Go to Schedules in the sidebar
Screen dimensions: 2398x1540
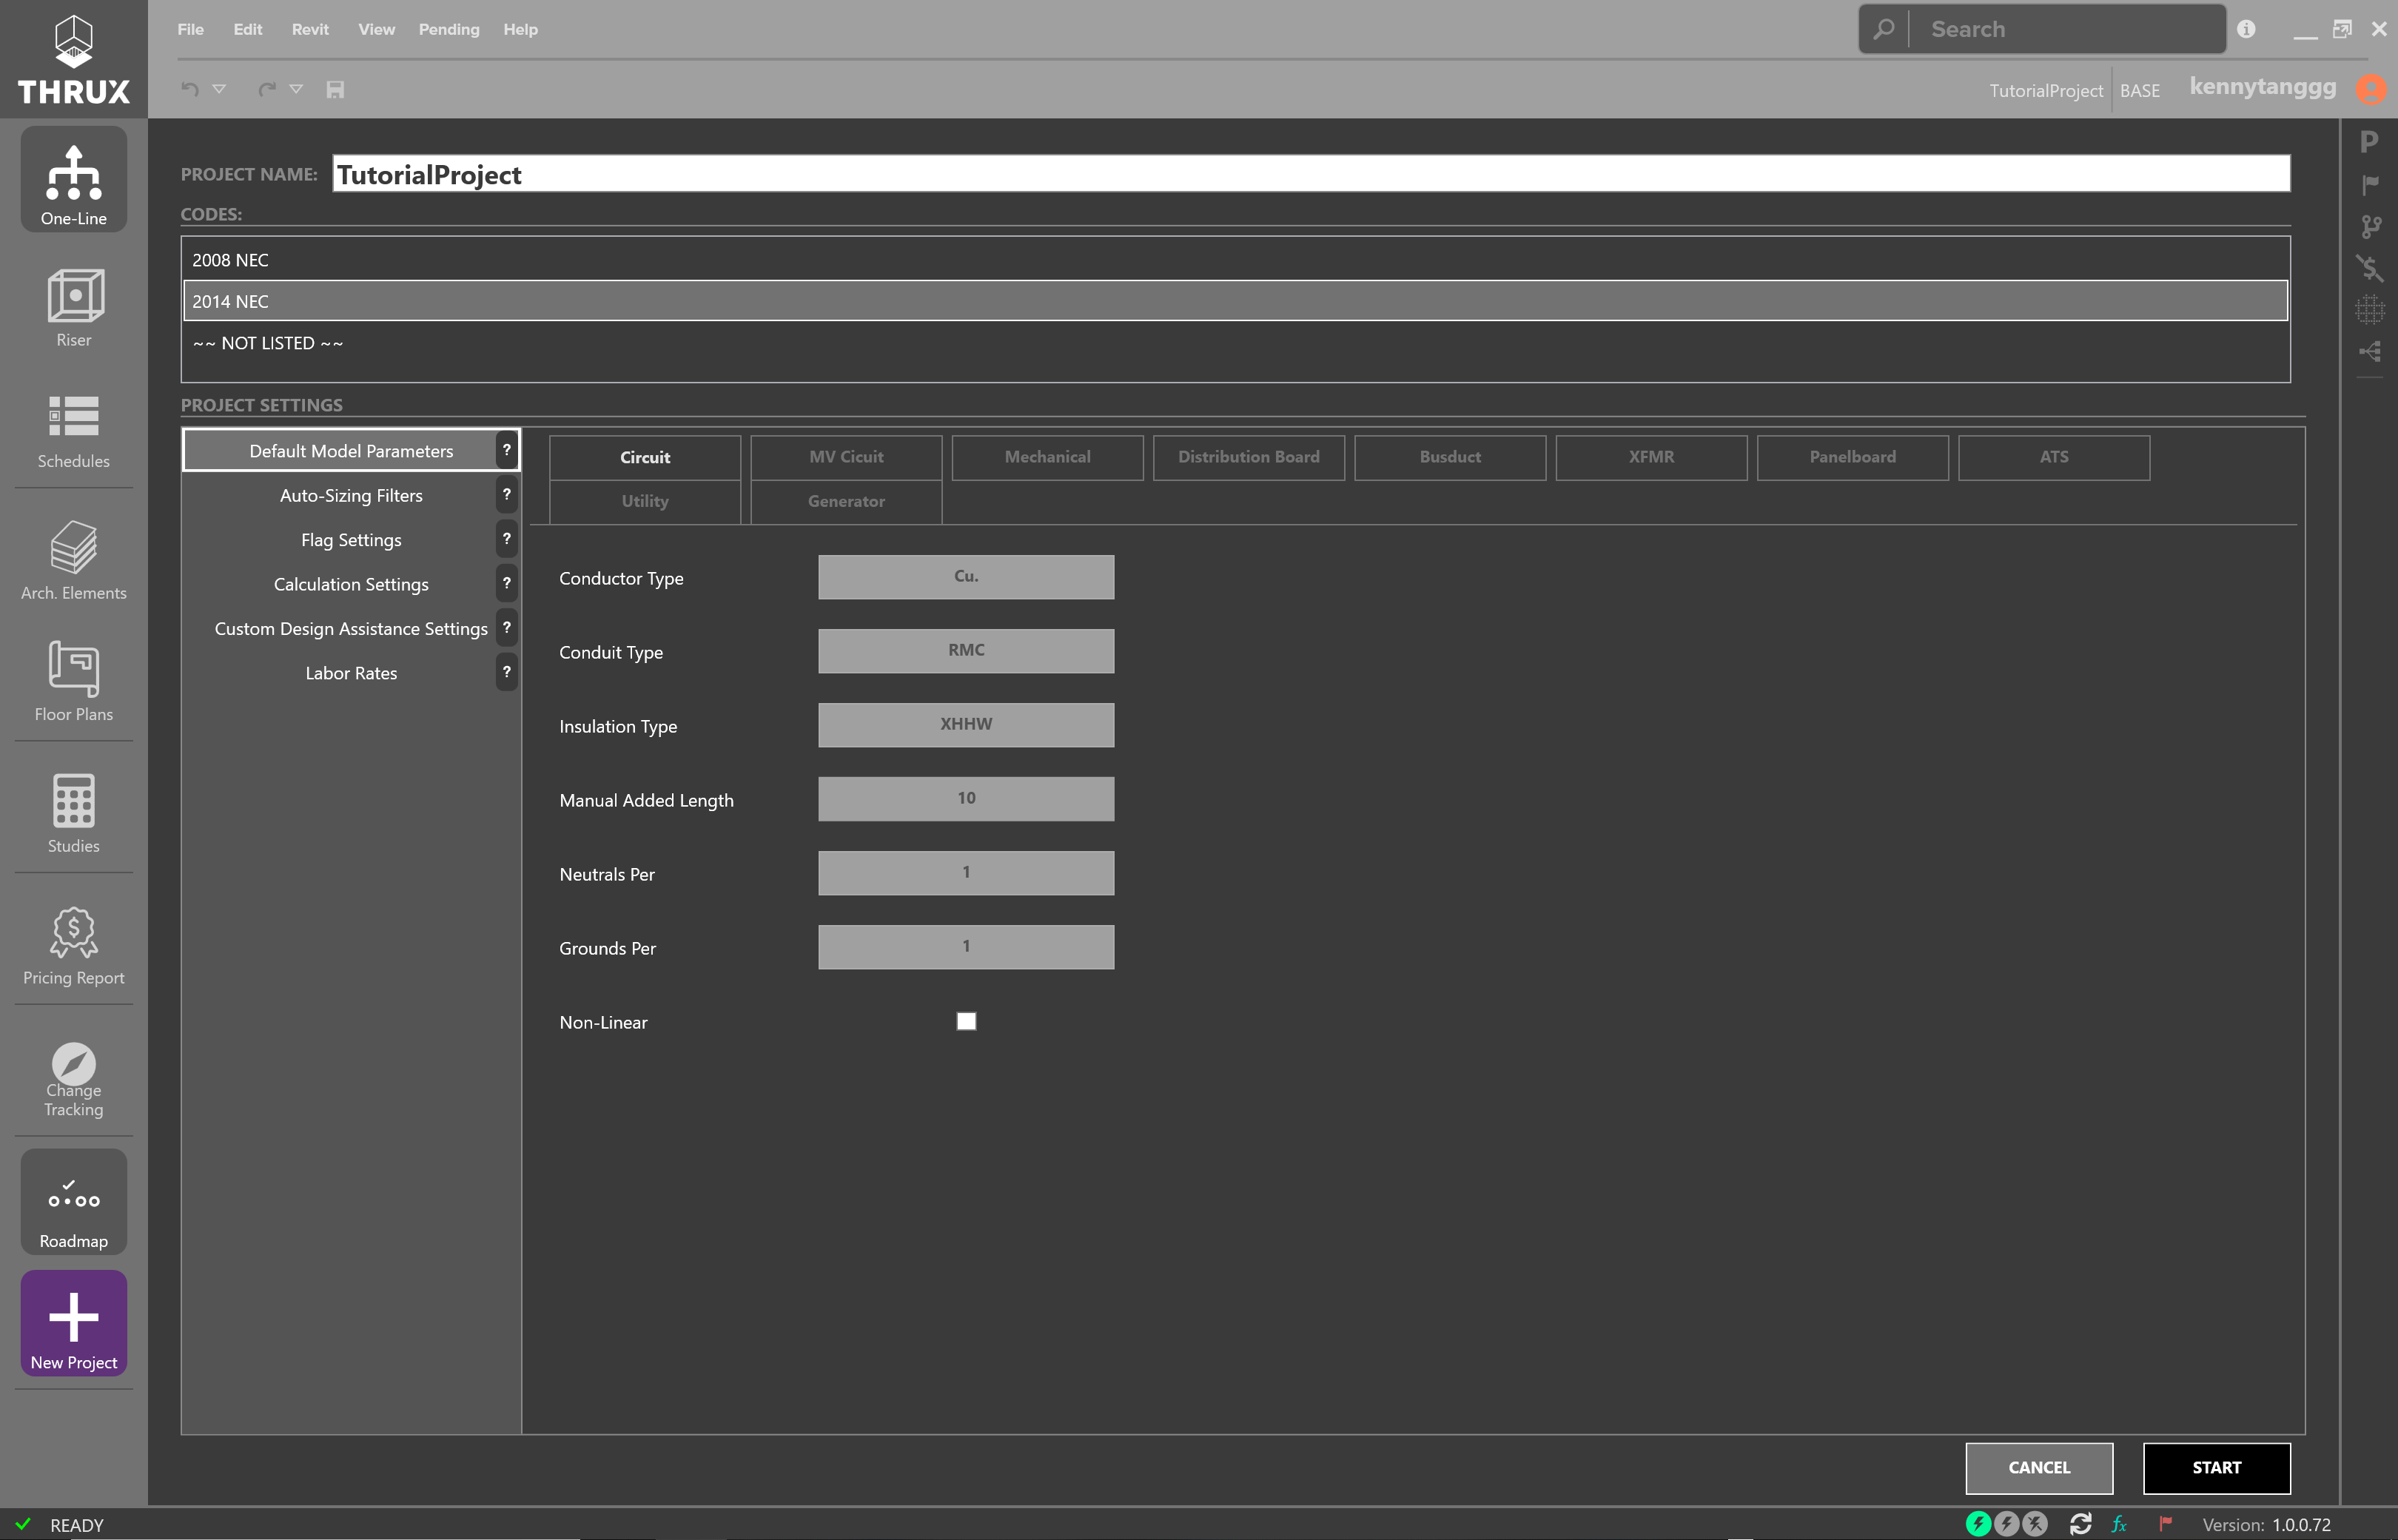click(x=74, y=431)
